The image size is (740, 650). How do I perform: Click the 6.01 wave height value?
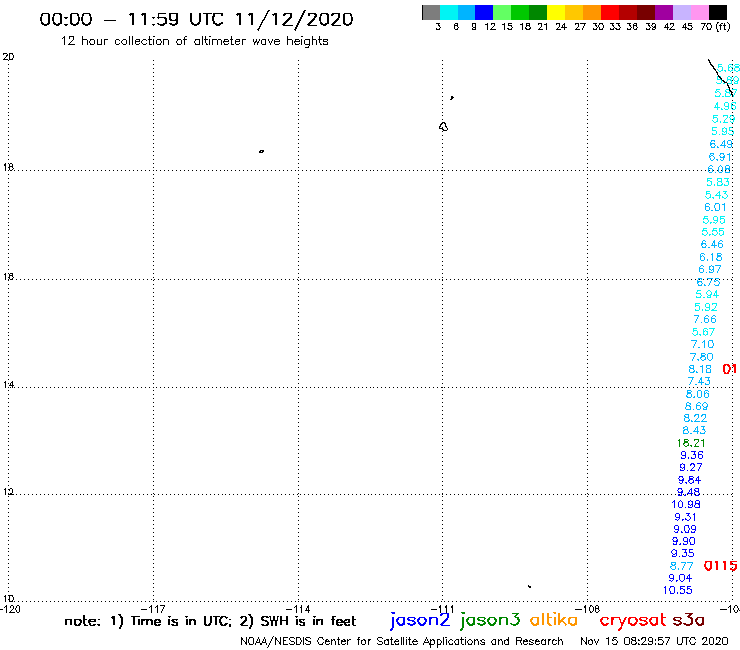(715, 207)
